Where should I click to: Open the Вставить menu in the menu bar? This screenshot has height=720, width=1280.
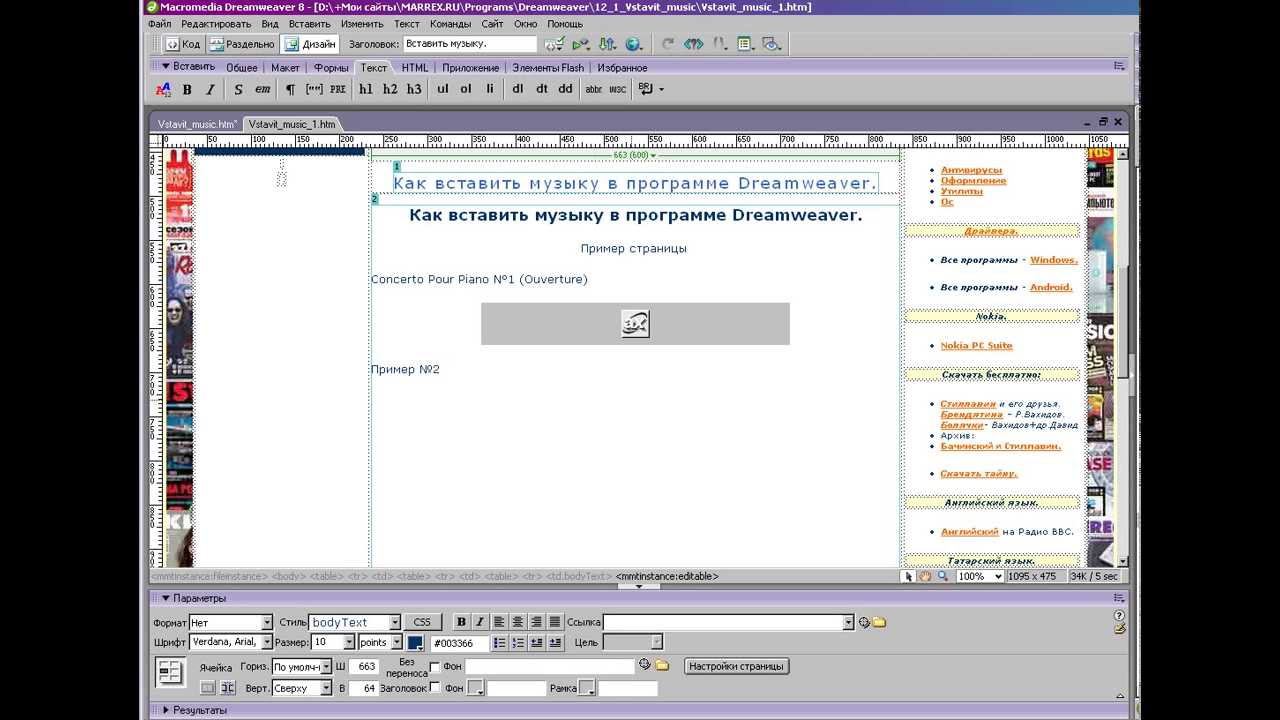tap(310, 24)
